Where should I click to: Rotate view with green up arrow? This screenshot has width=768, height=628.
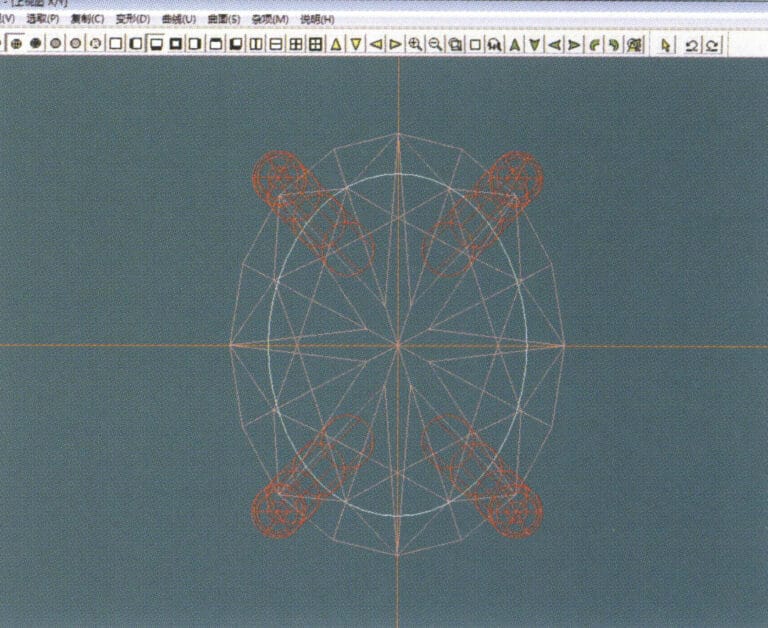[515, 45]
